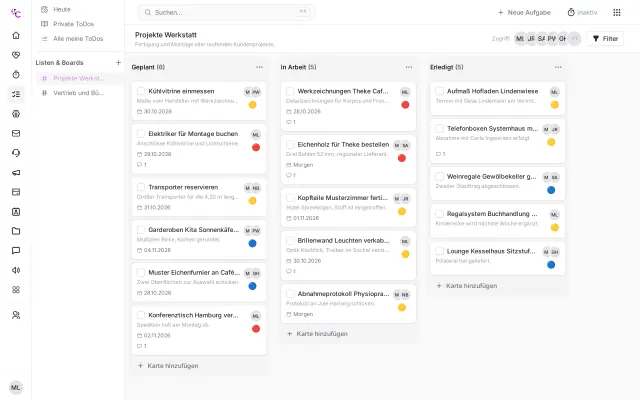Select the task checklist icon in left rail

(16, 94)
